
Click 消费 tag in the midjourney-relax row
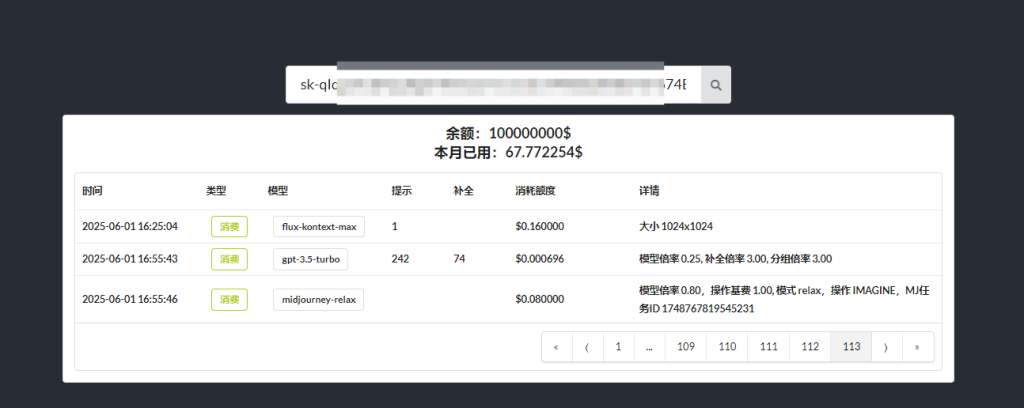(x=229, y=299)
